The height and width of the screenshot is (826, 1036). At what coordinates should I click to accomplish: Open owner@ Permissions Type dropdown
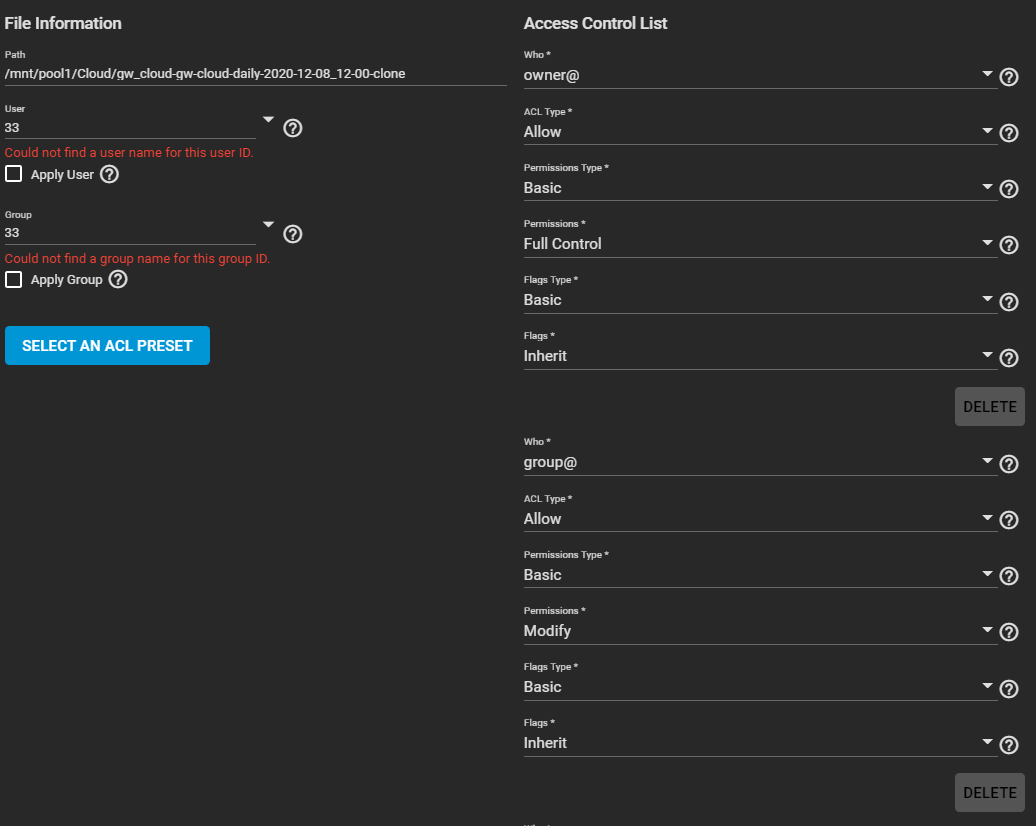(x=760, y=188)
